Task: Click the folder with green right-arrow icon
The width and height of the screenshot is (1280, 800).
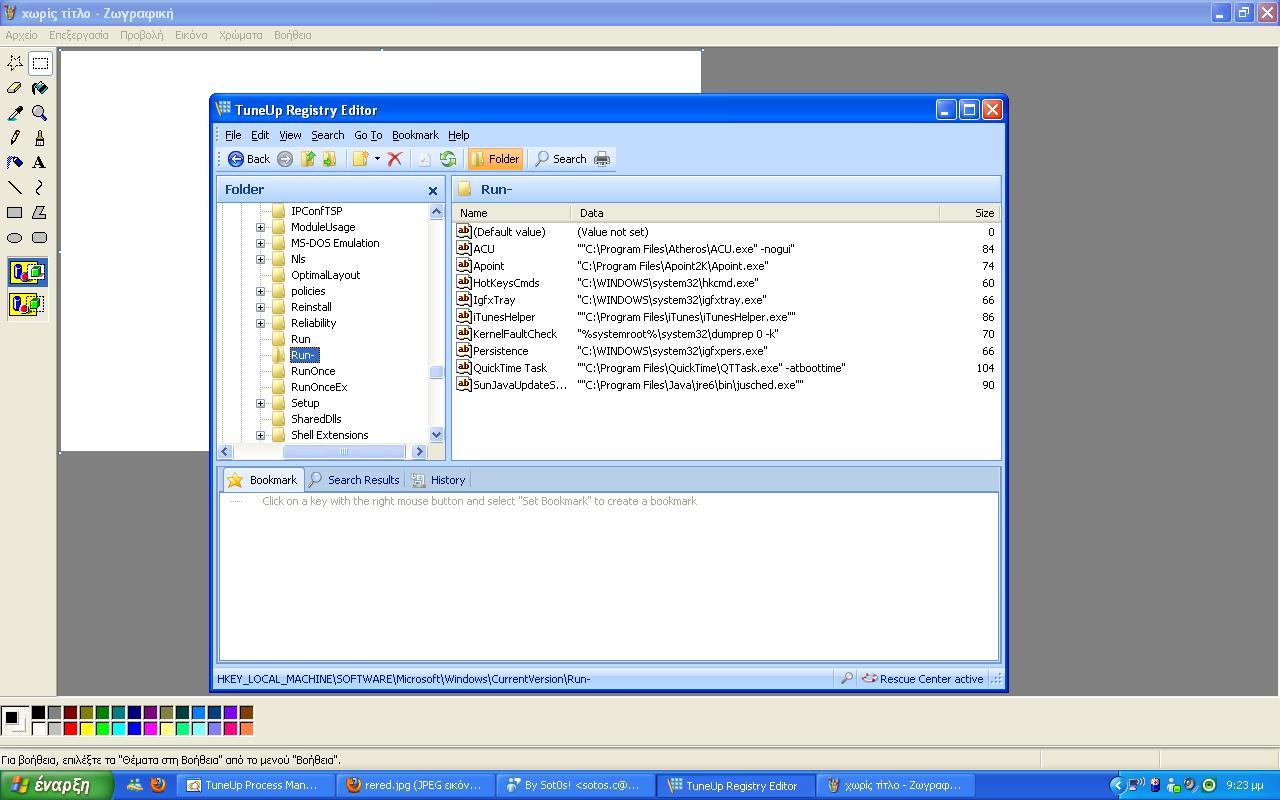Action: [329, 159]
